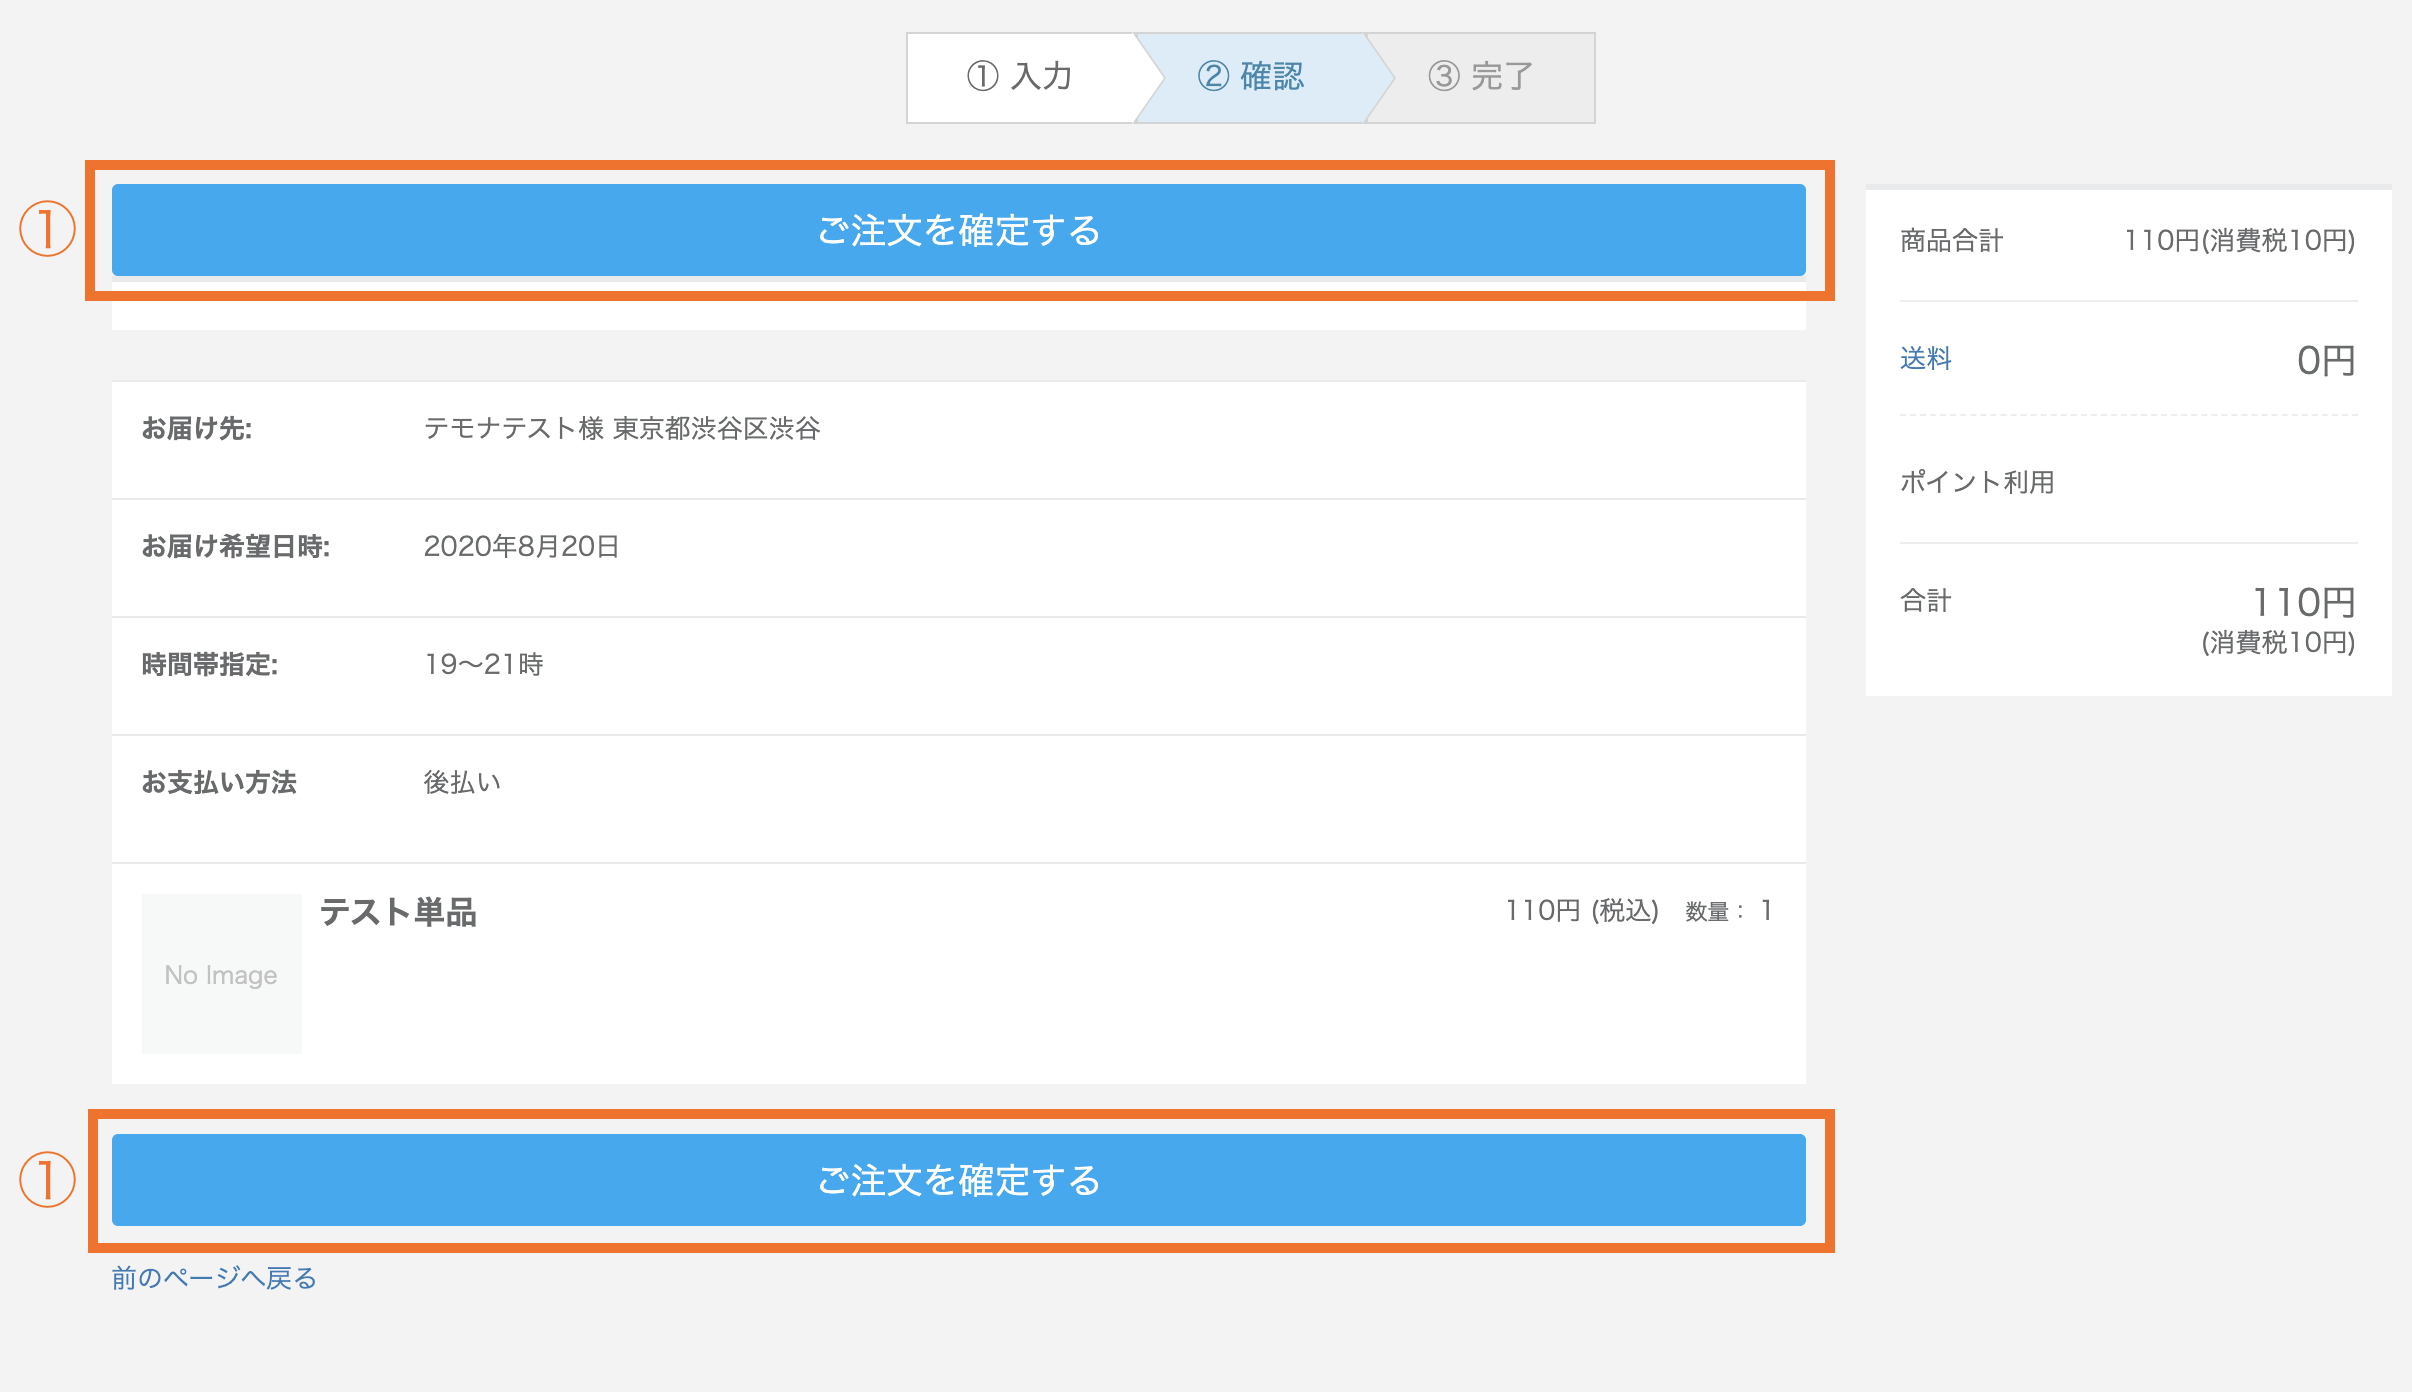Viewport: 2412px width, 1392px height.
Task: Click the 19〜21時 time slot value
Action: (483, 665)
